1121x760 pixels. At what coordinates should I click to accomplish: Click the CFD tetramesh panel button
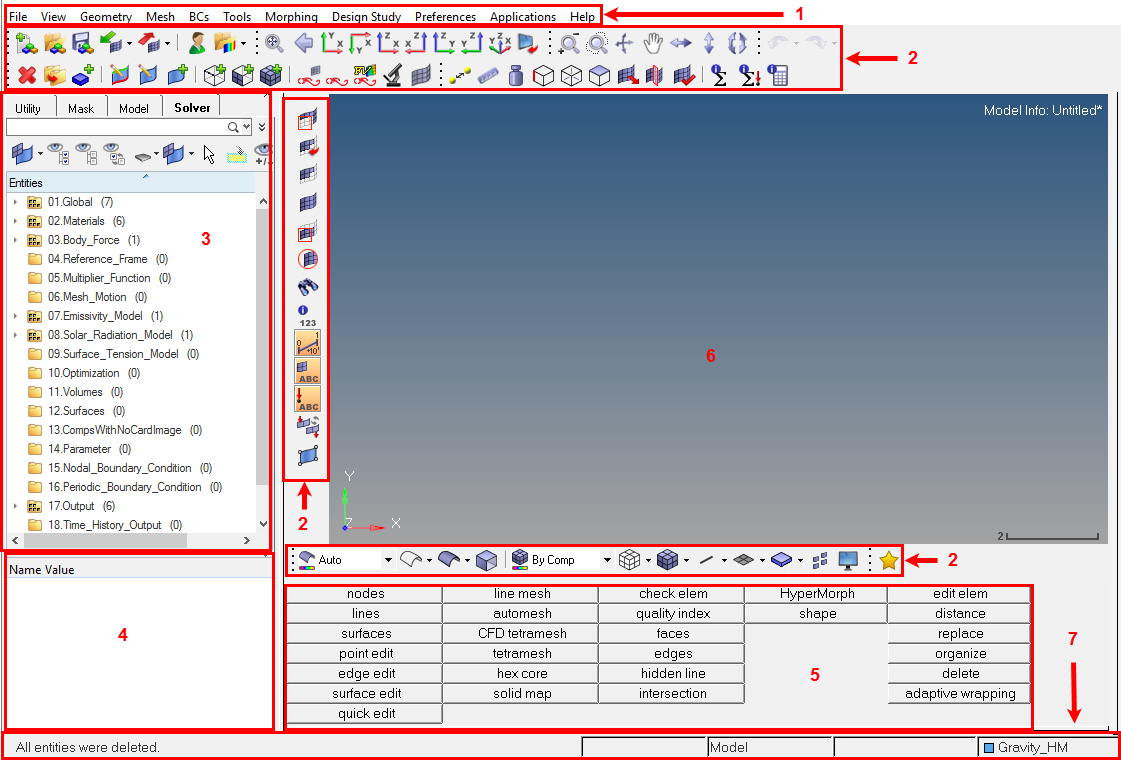point(522,634)
